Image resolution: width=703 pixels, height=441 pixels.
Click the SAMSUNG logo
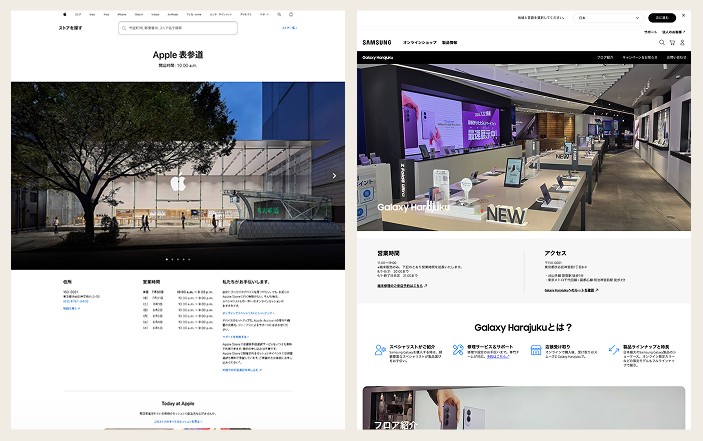click(x=377, y=43)
